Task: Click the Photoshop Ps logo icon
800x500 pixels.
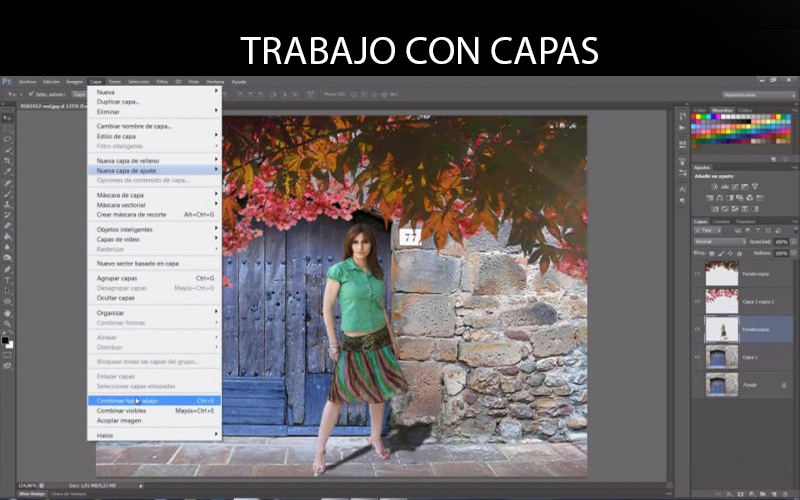Action: click(x=7, y=81)
